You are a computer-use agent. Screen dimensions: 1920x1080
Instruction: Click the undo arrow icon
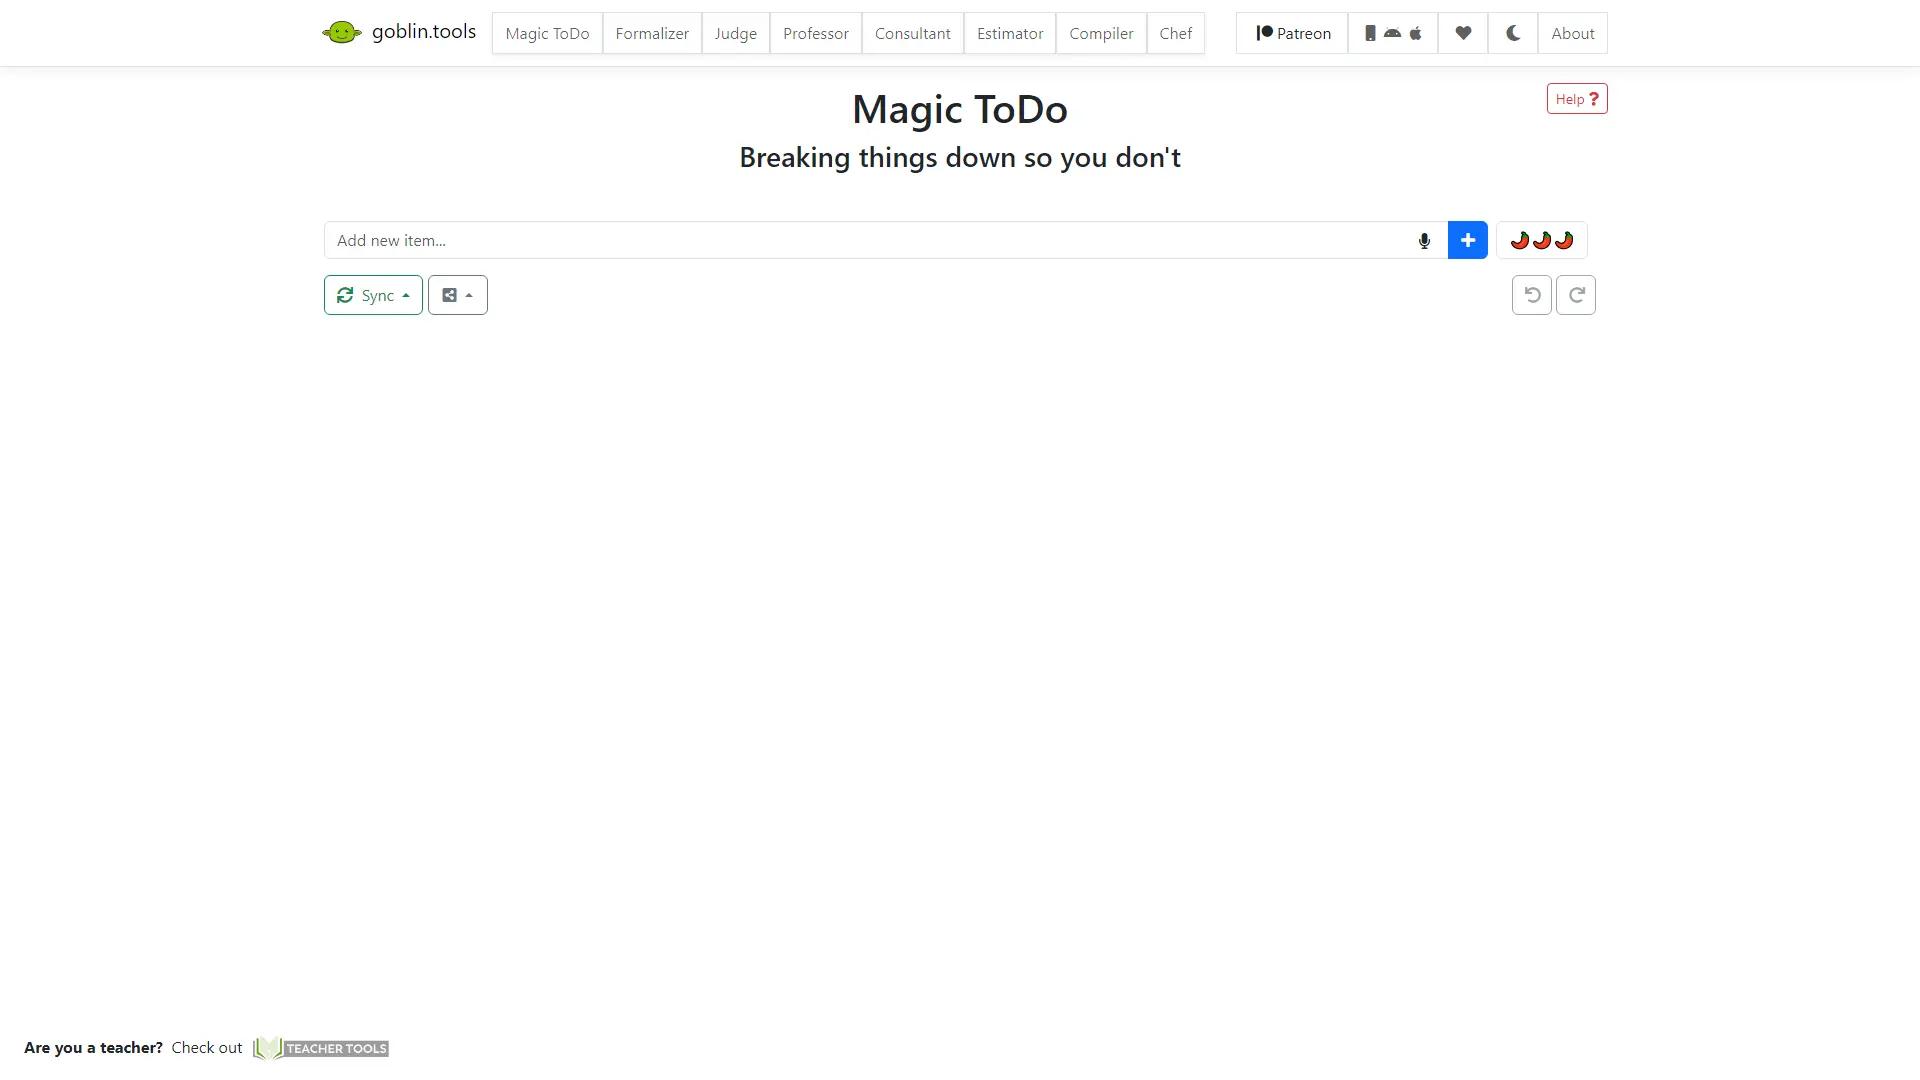[x=1530, y=294]
